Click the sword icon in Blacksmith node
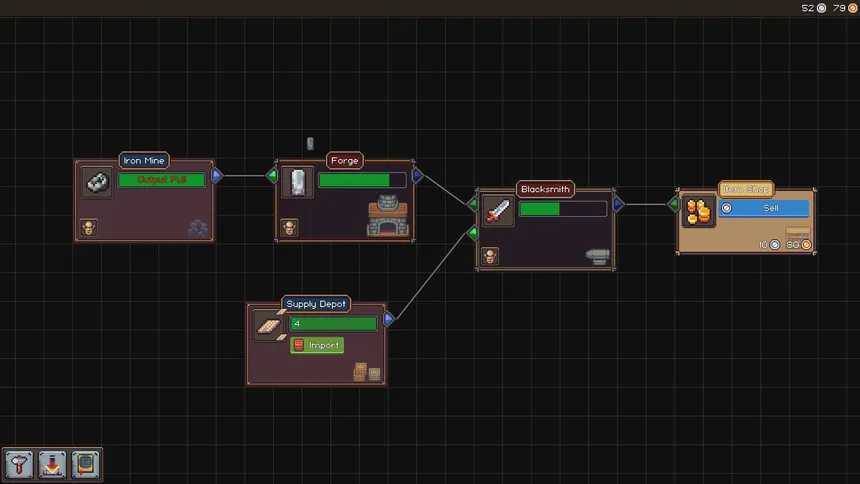Image resolution: width=860 pixels, height=484 pixels. [x=498, y=210]
